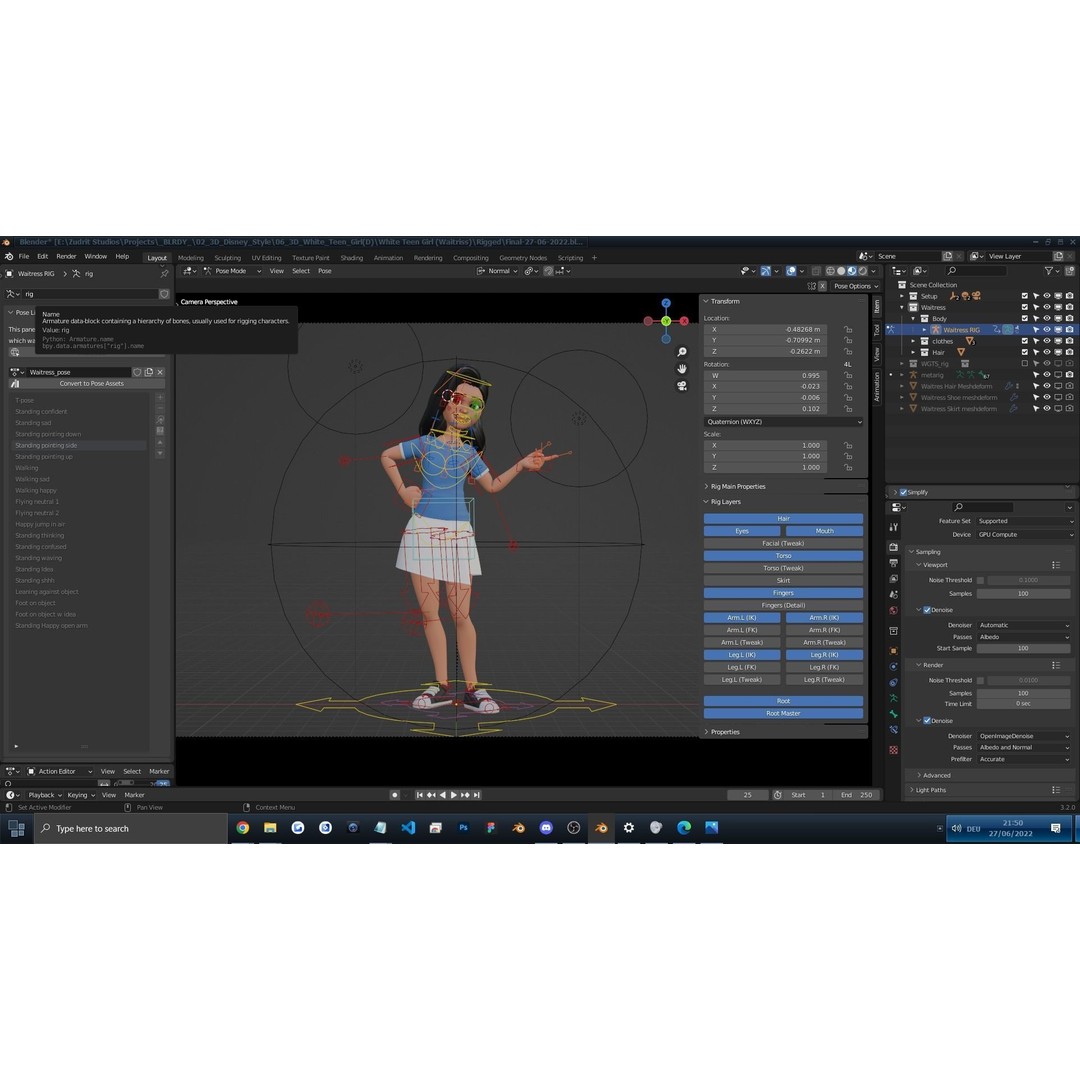Toggle the Arm.L (FK) rig layer button
Viewport: 1080px width, 1080px height.
pos(742,630)
